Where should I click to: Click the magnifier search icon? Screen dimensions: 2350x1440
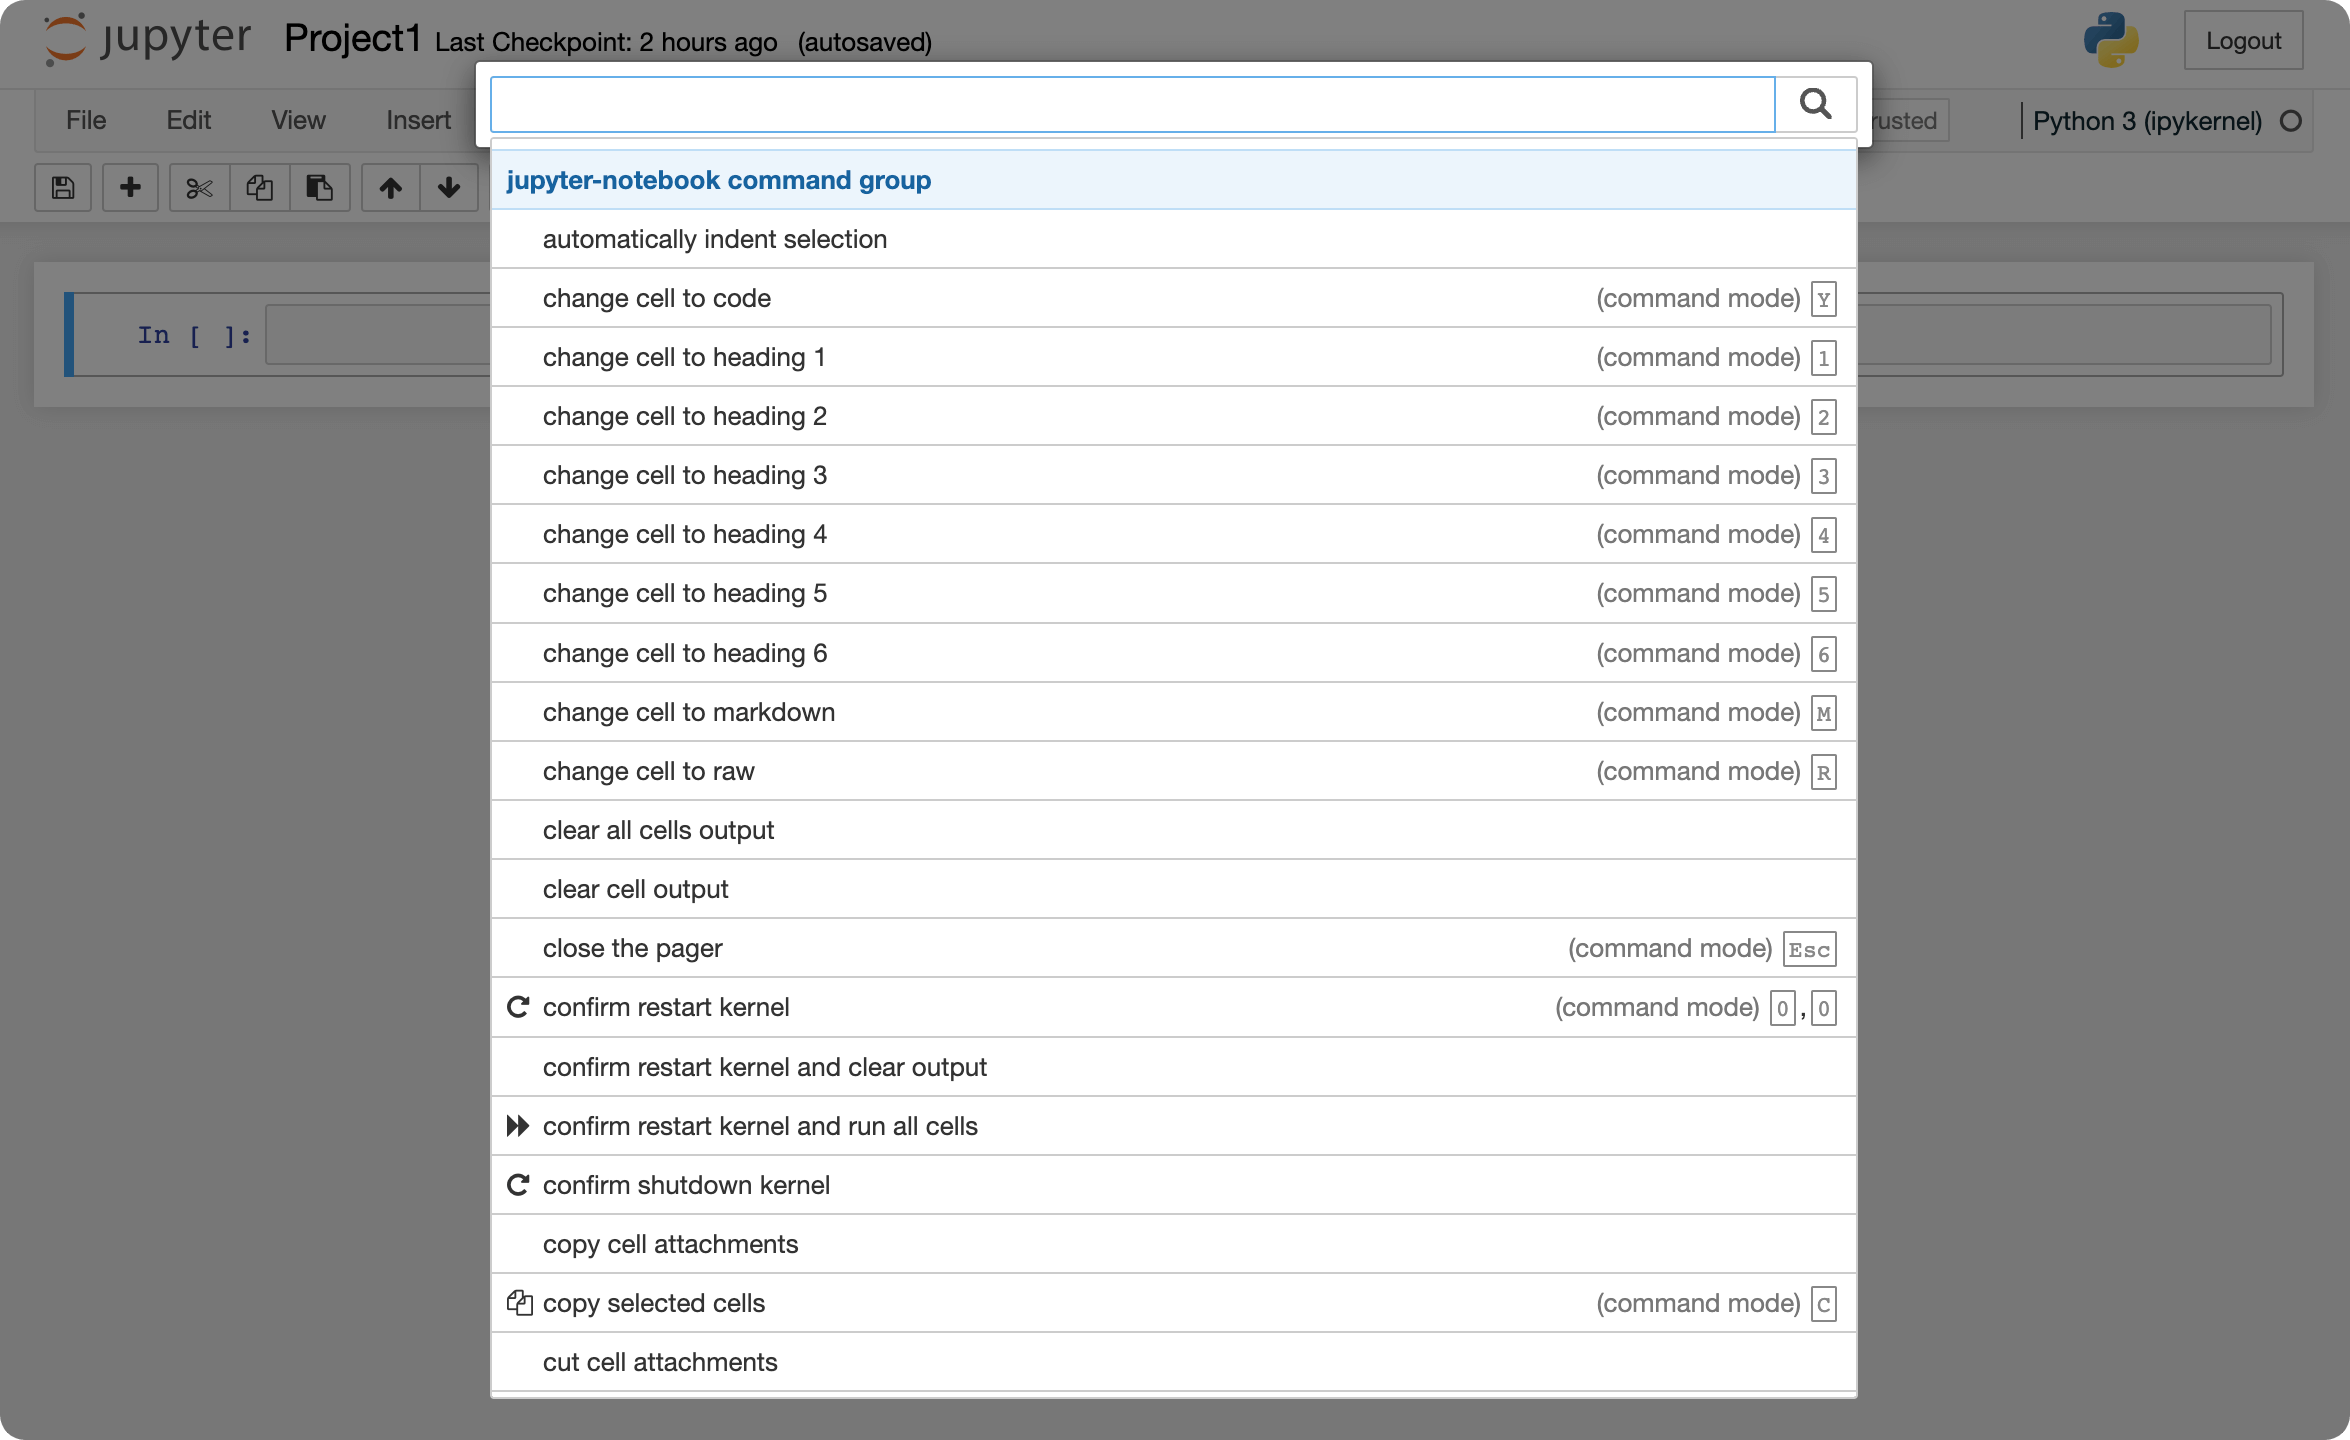click(x=1815, y=104)
